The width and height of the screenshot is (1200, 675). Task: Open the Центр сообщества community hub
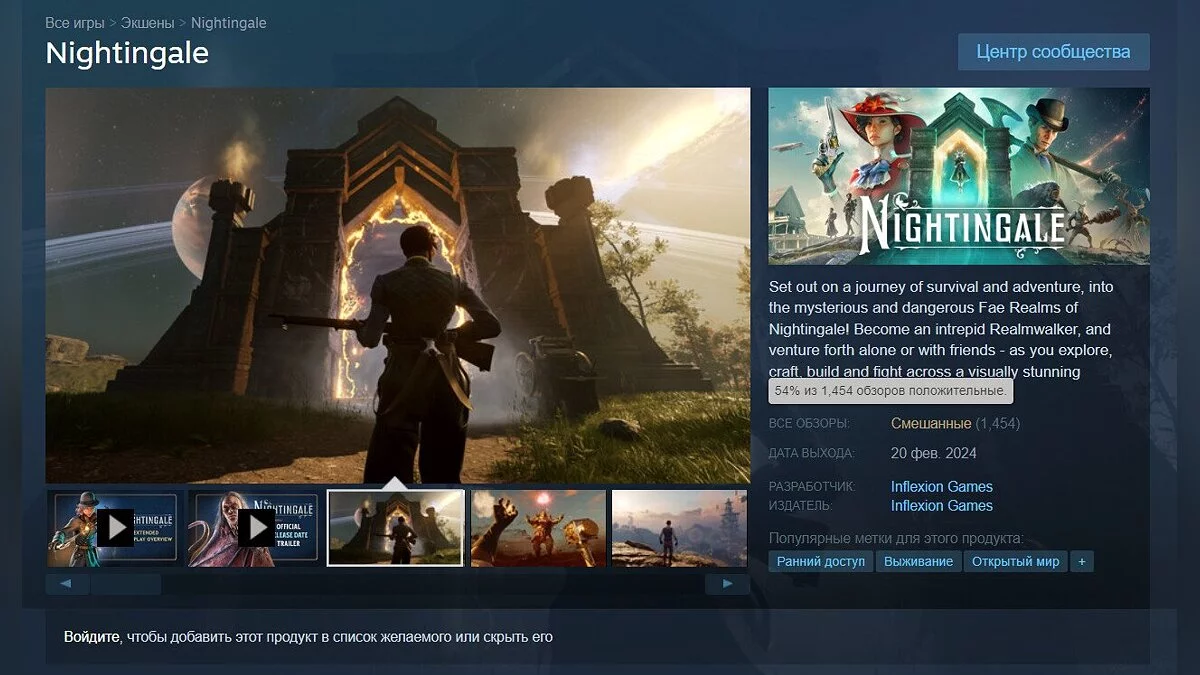1053,52
